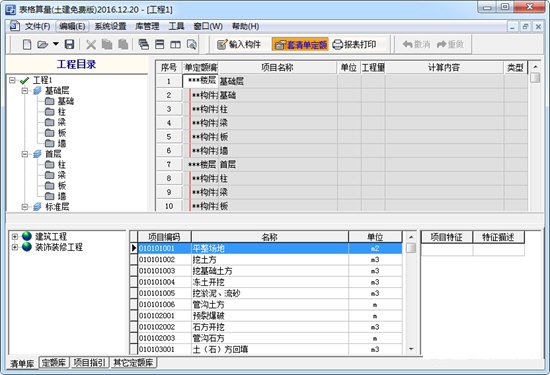Click the Paste toolbar icon
The image size is (550, 375).
(x=123, y=45)
